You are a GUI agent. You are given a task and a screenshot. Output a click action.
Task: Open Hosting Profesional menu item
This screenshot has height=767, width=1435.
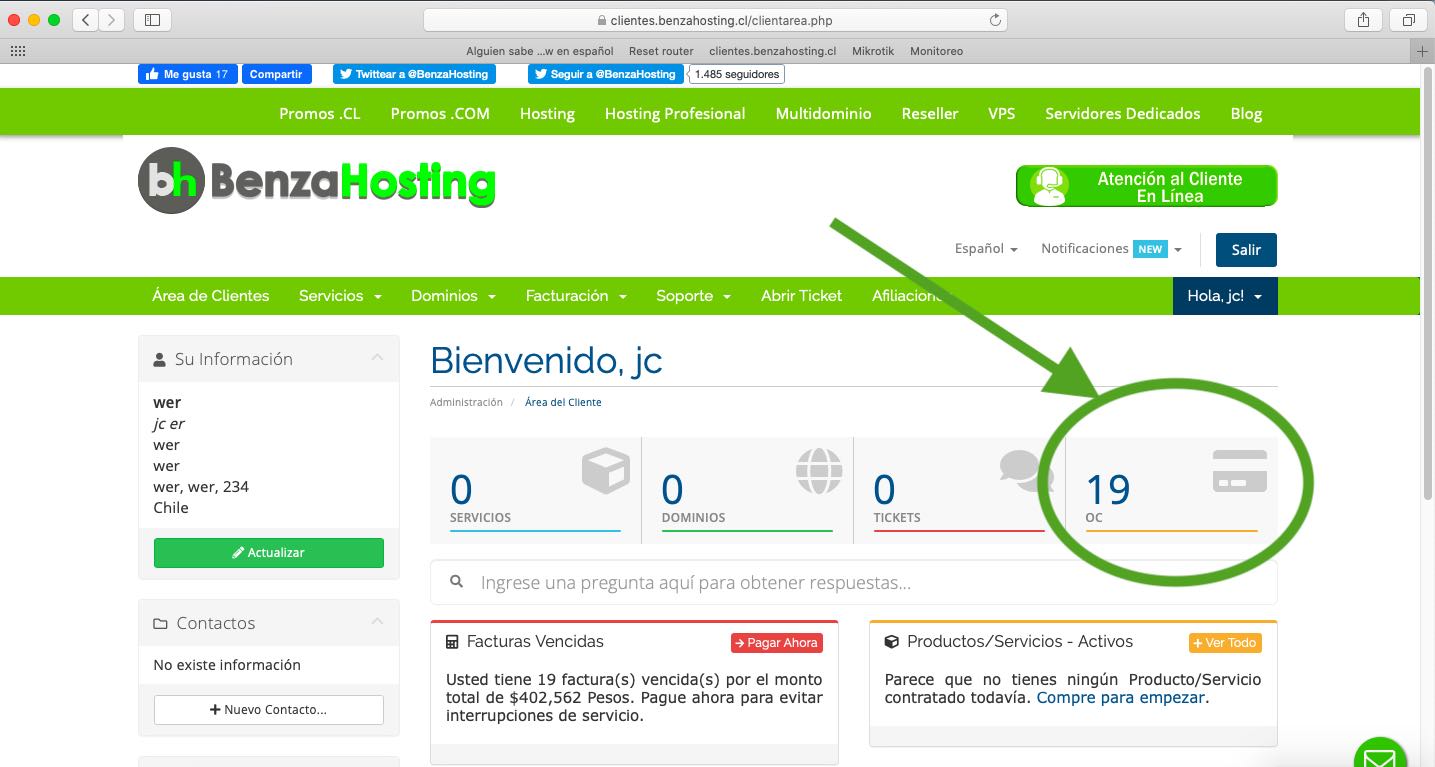(675, 114)
